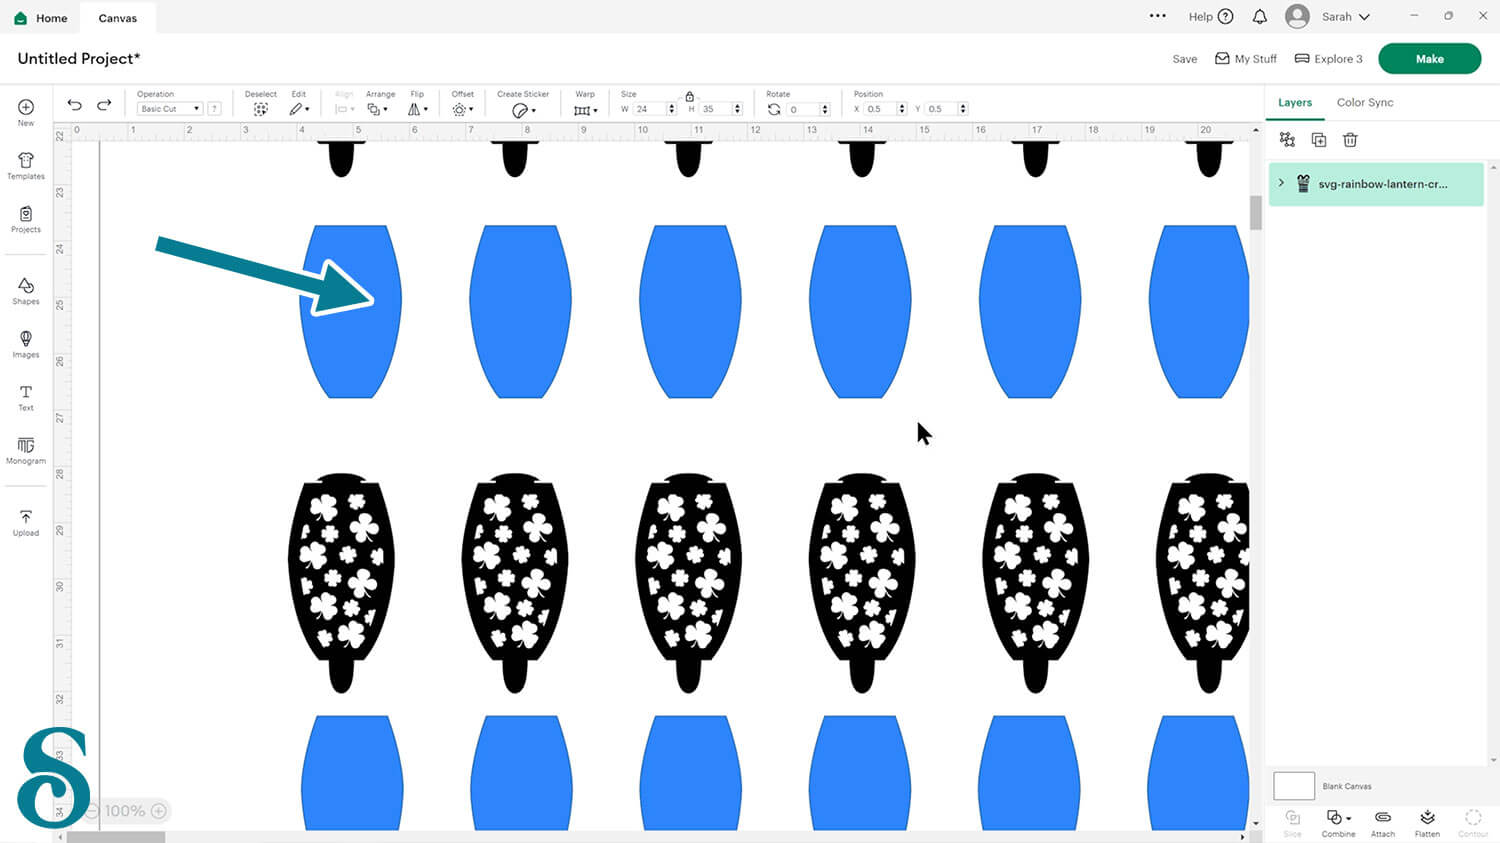
Task: Click the width size field
Action: (x=650, y=109)
